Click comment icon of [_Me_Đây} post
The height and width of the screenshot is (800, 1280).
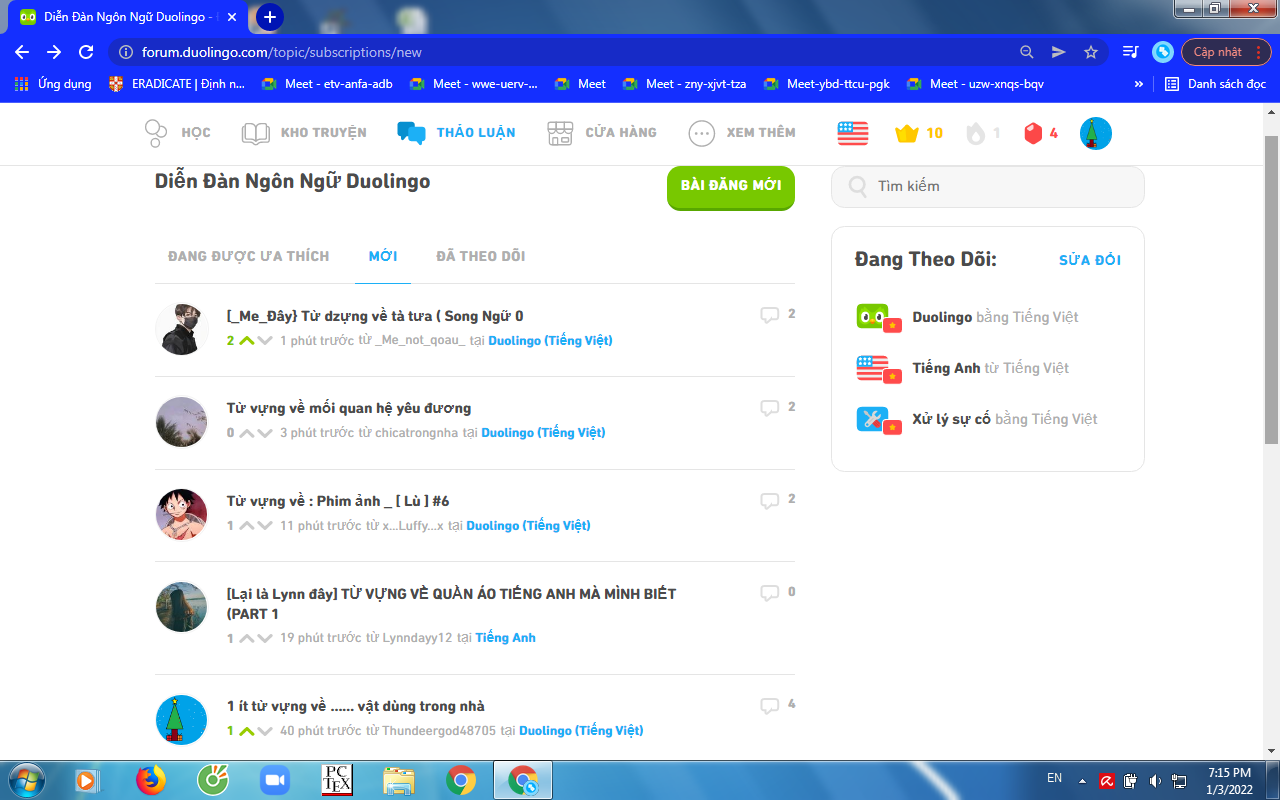click(769, 315)
